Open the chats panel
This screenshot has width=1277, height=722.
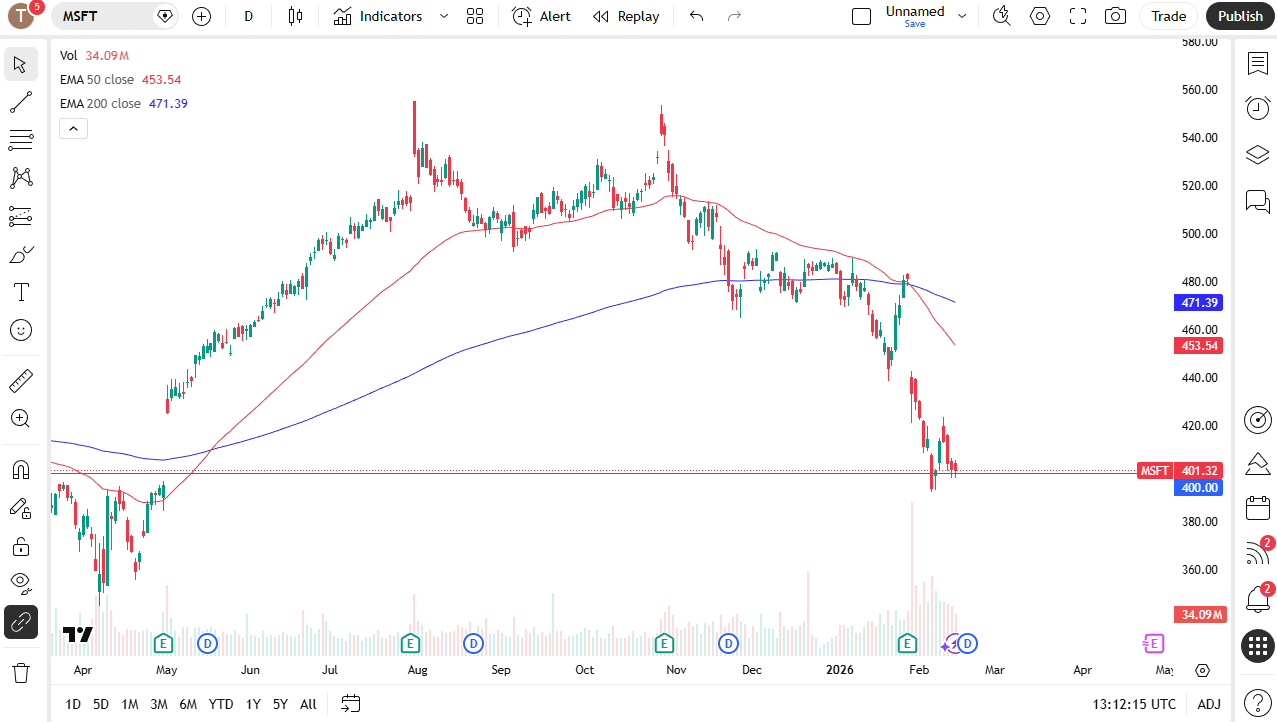point(1257,201)
